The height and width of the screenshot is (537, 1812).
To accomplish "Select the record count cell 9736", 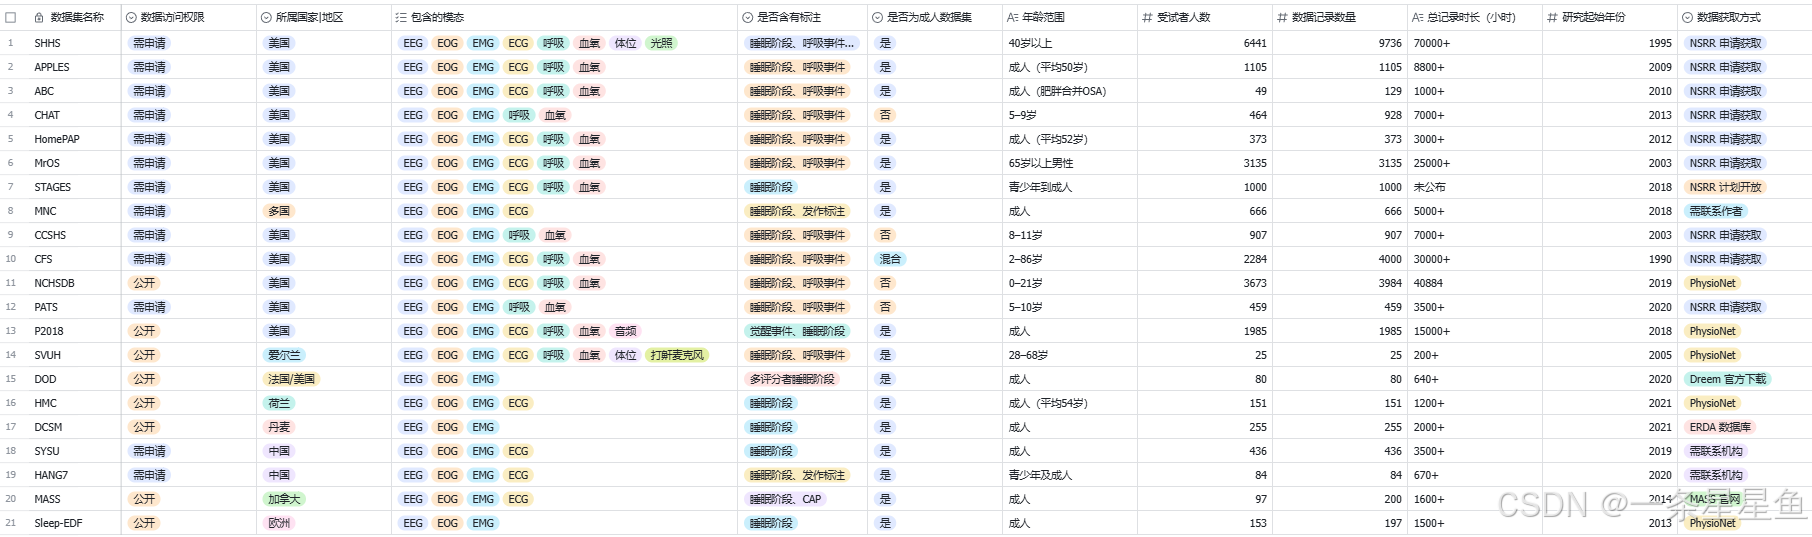I will (1340, 43).
